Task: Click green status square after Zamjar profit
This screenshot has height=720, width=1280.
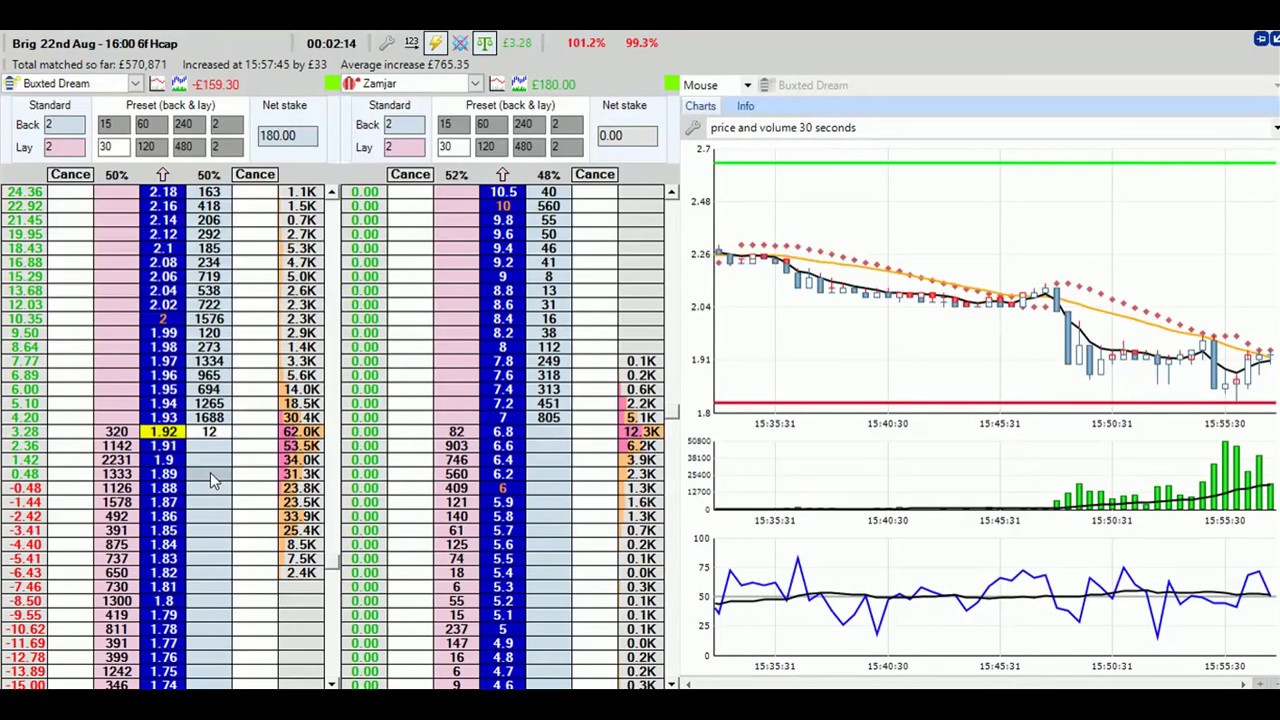Action: point(672,84)
